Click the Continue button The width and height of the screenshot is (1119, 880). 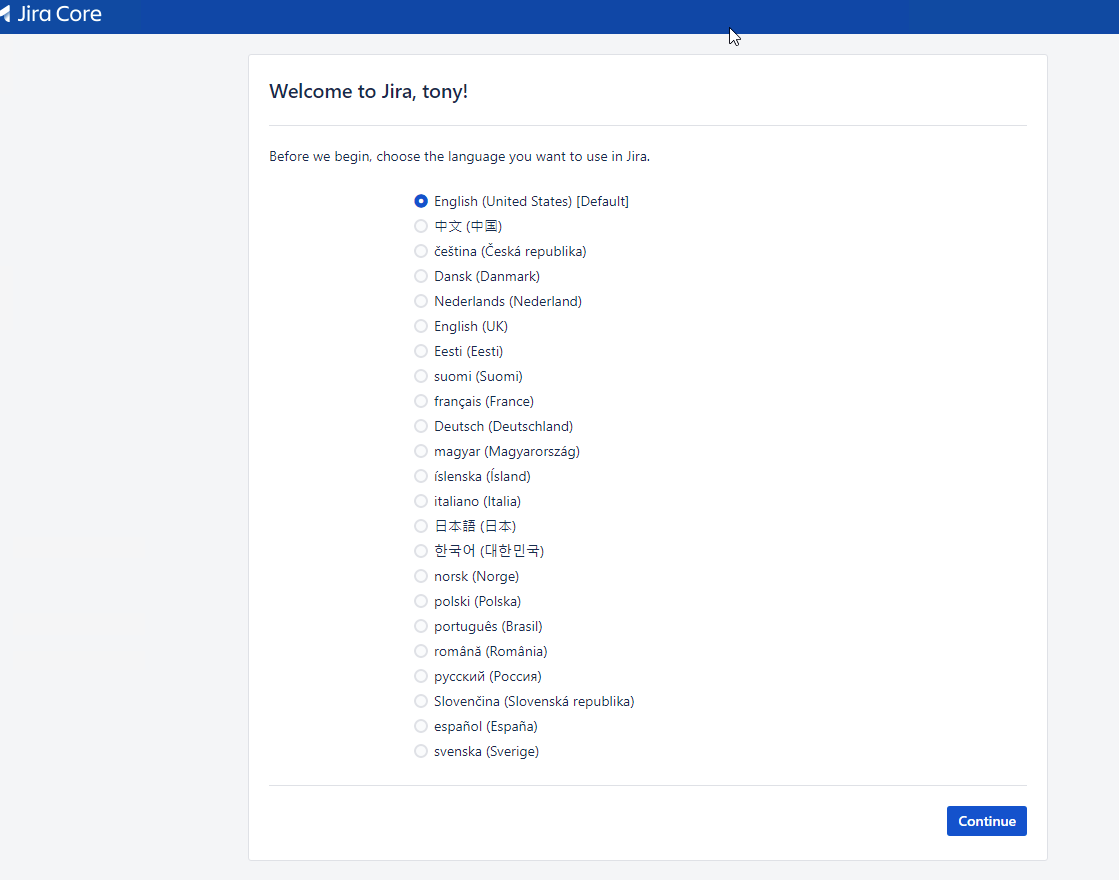(x=986, y=821)
